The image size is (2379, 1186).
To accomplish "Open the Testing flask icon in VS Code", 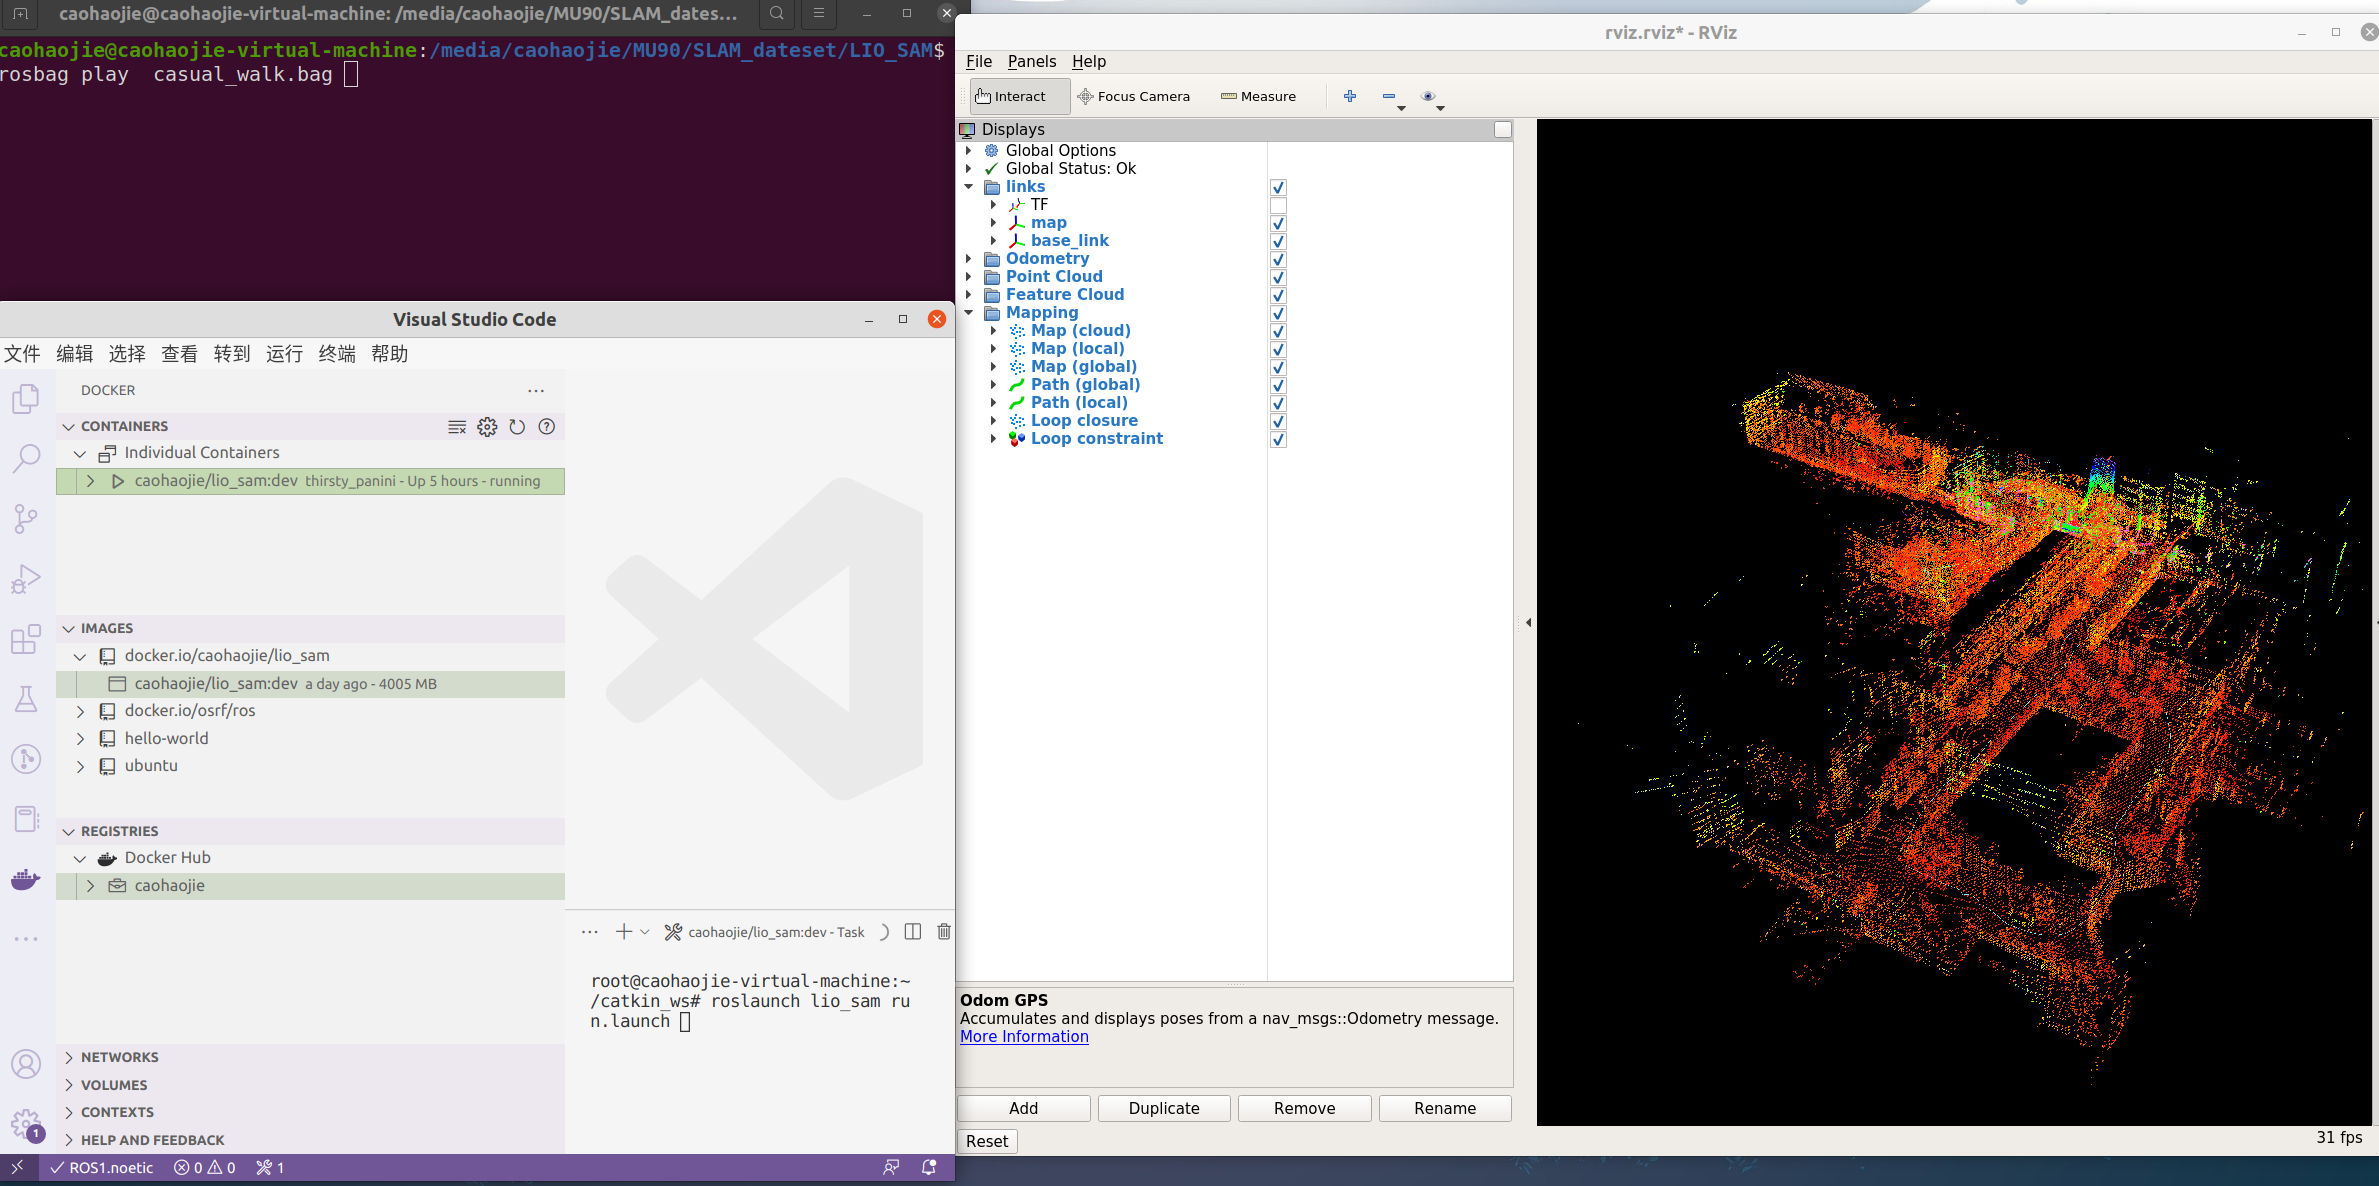I will (26, 698).
